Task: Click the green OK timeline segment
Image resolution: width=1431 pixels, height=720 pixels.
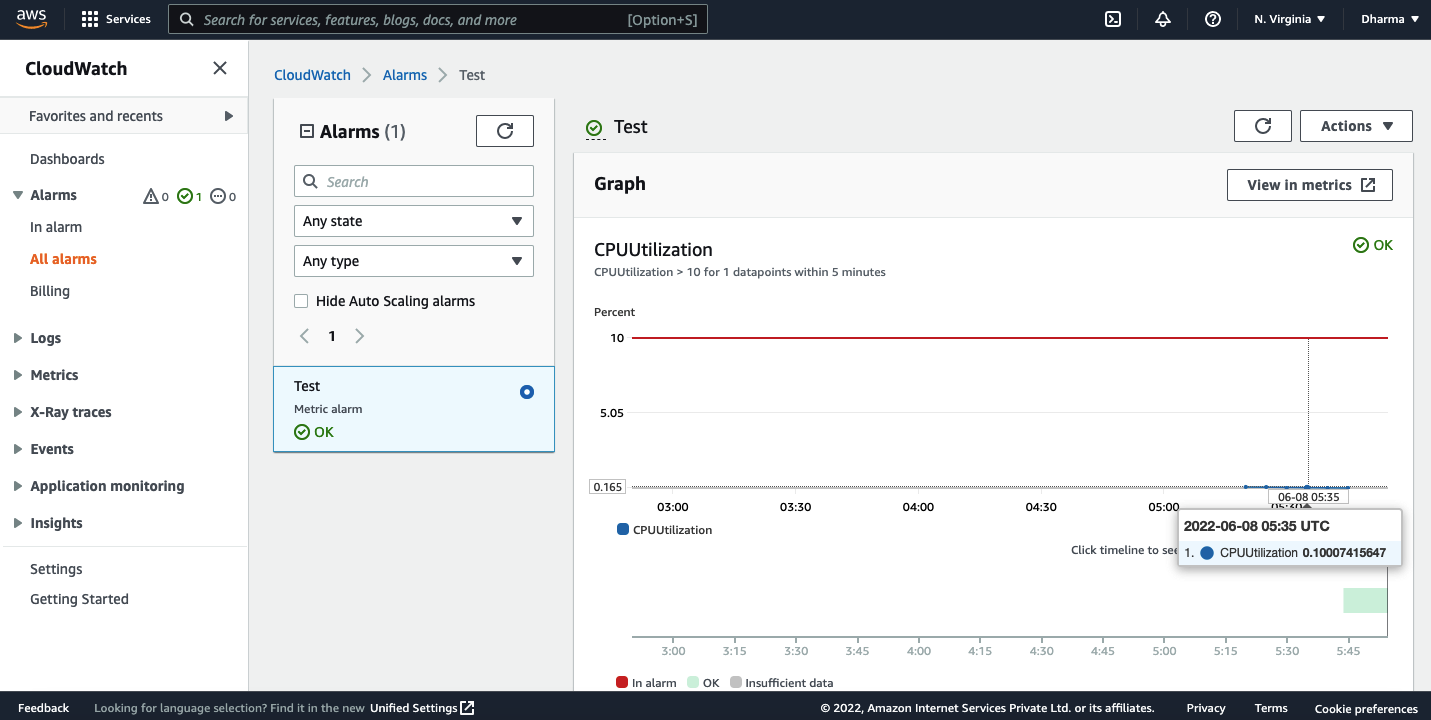Action: (x=1365, y=600)
